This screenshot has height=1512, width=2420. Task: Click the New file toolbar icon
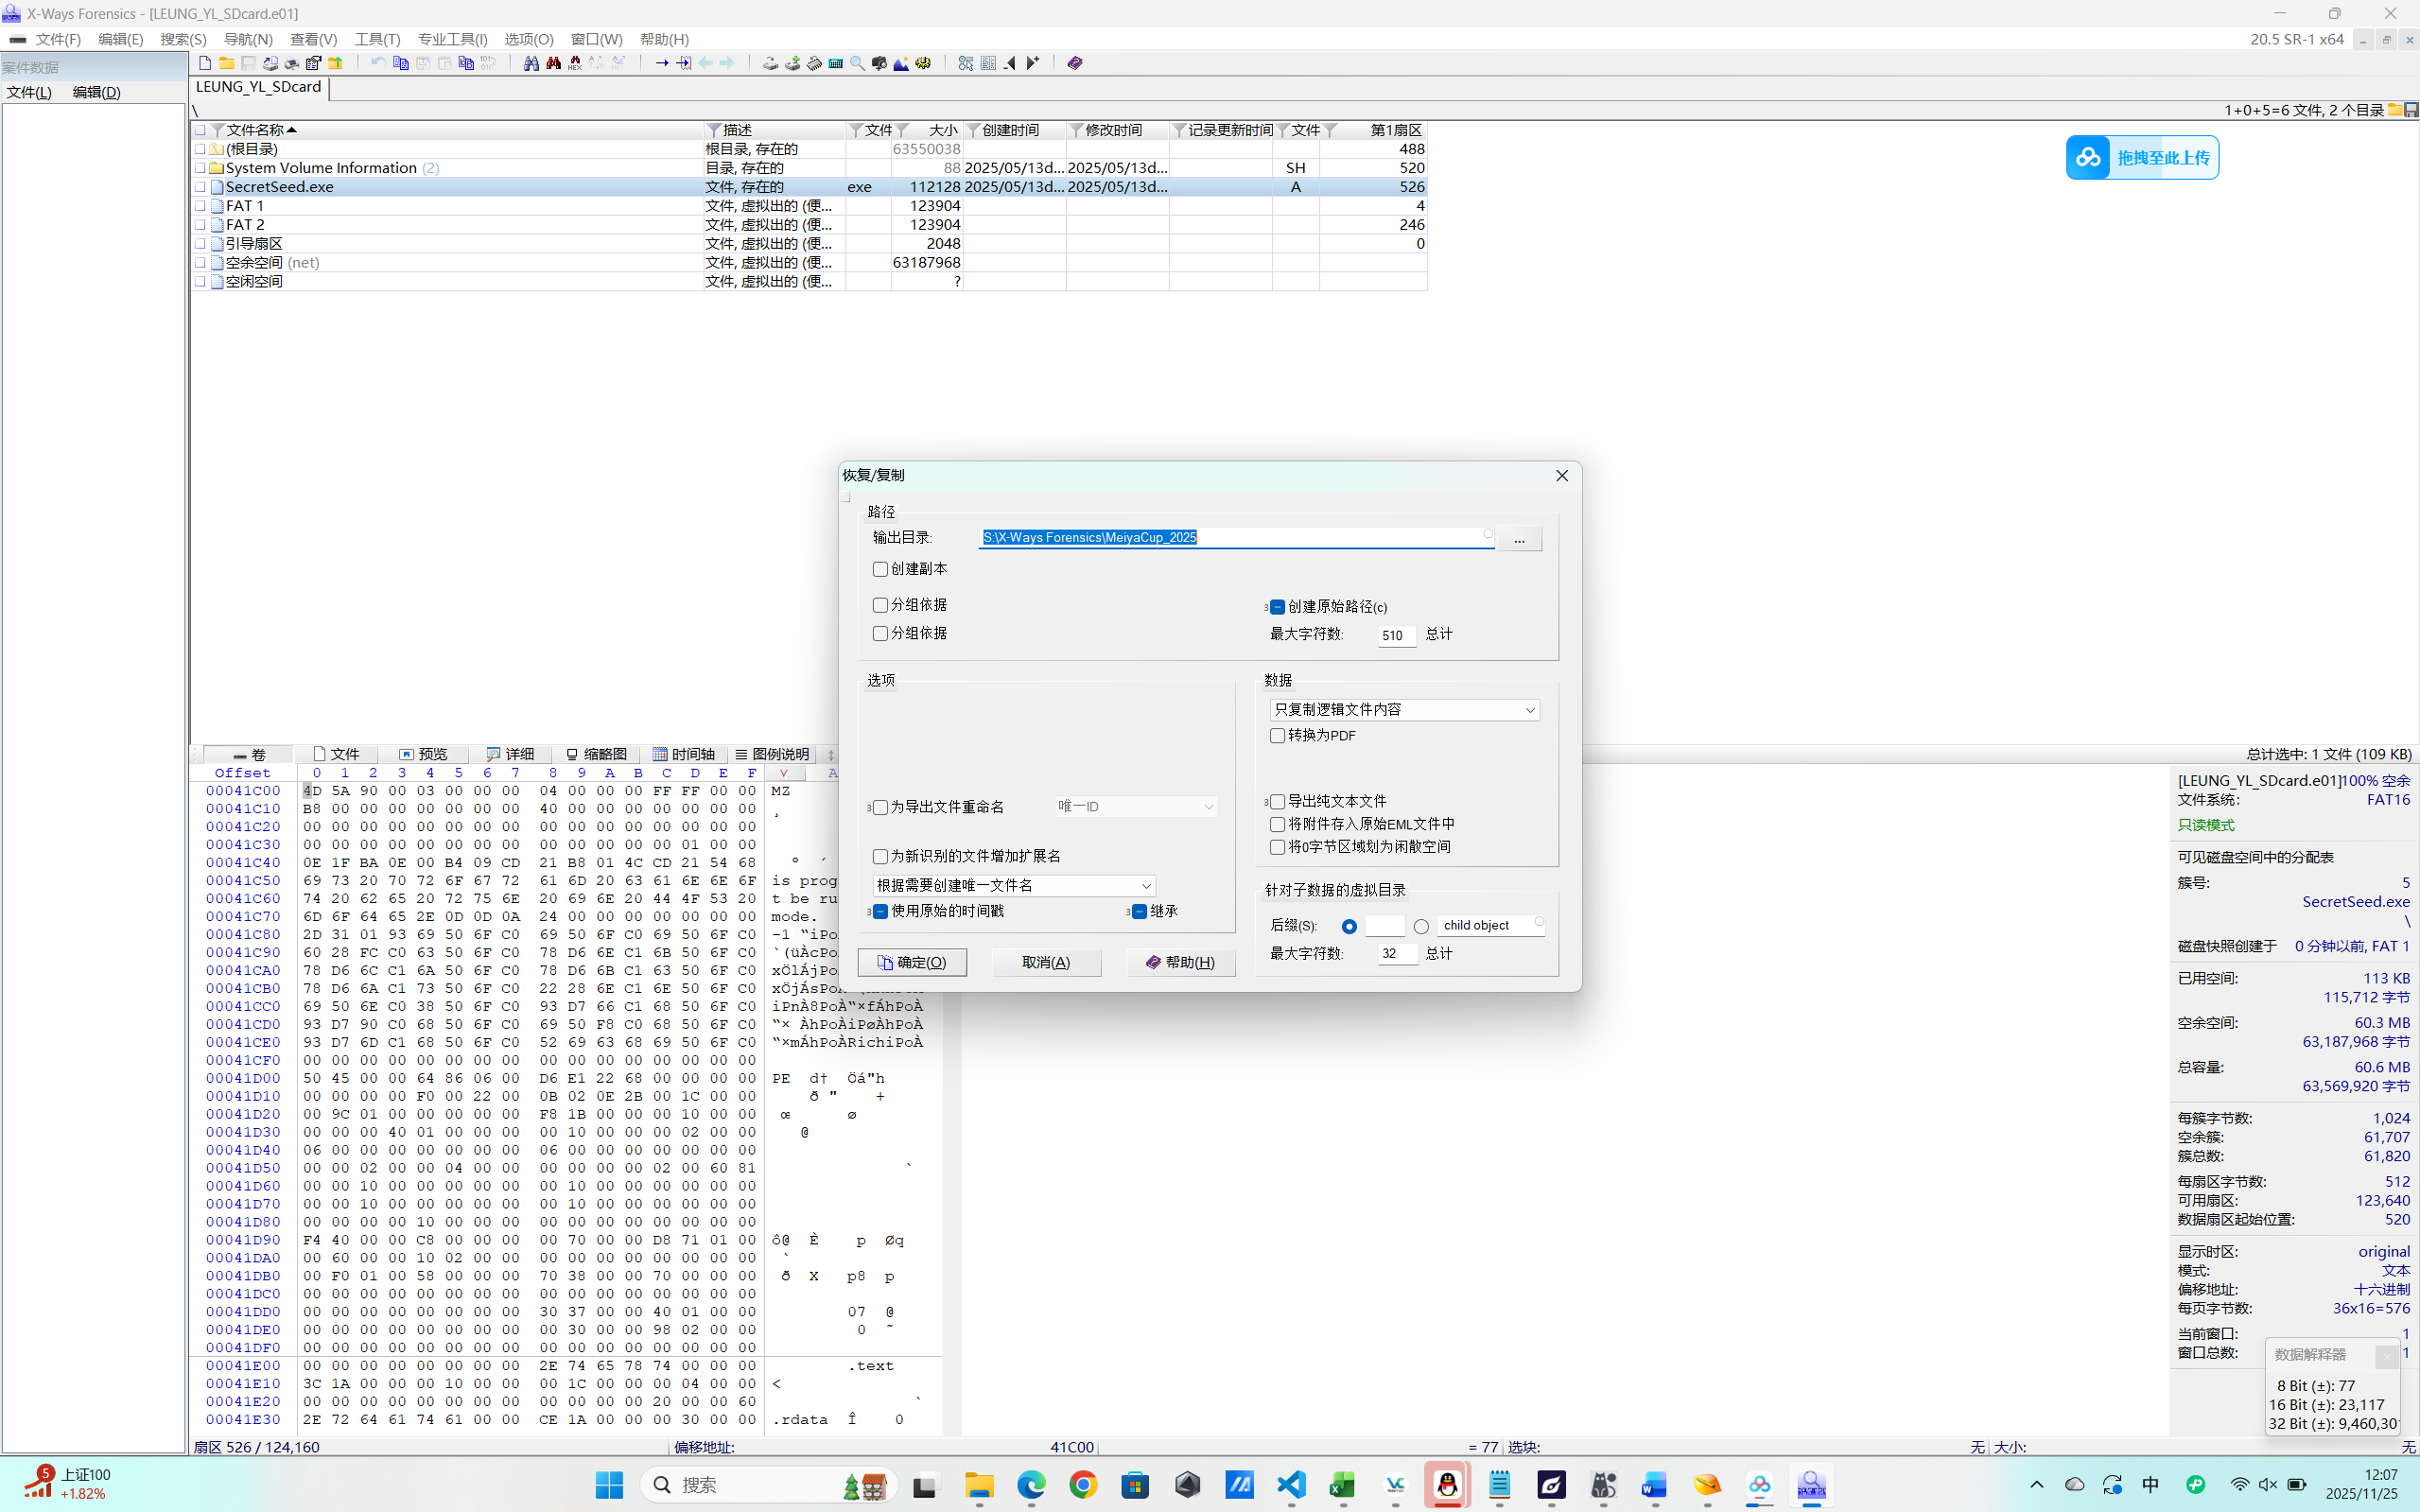[205, 63]
